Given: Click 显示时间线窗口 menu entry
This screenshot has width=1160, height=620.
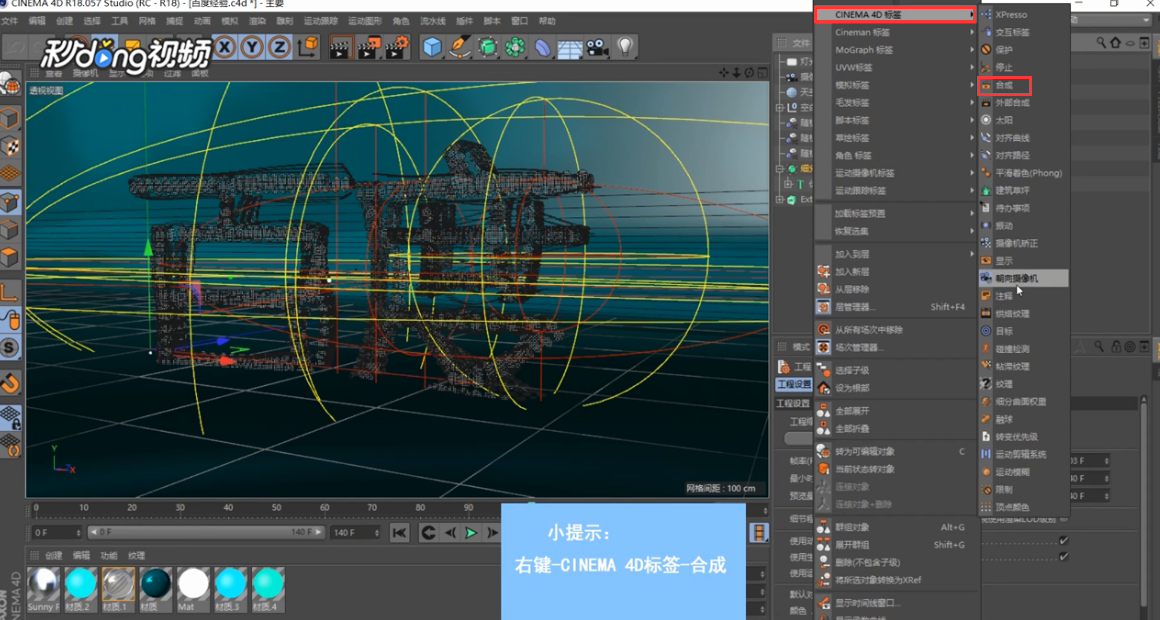Looking at the screenshot, I should tap(895, 603).
